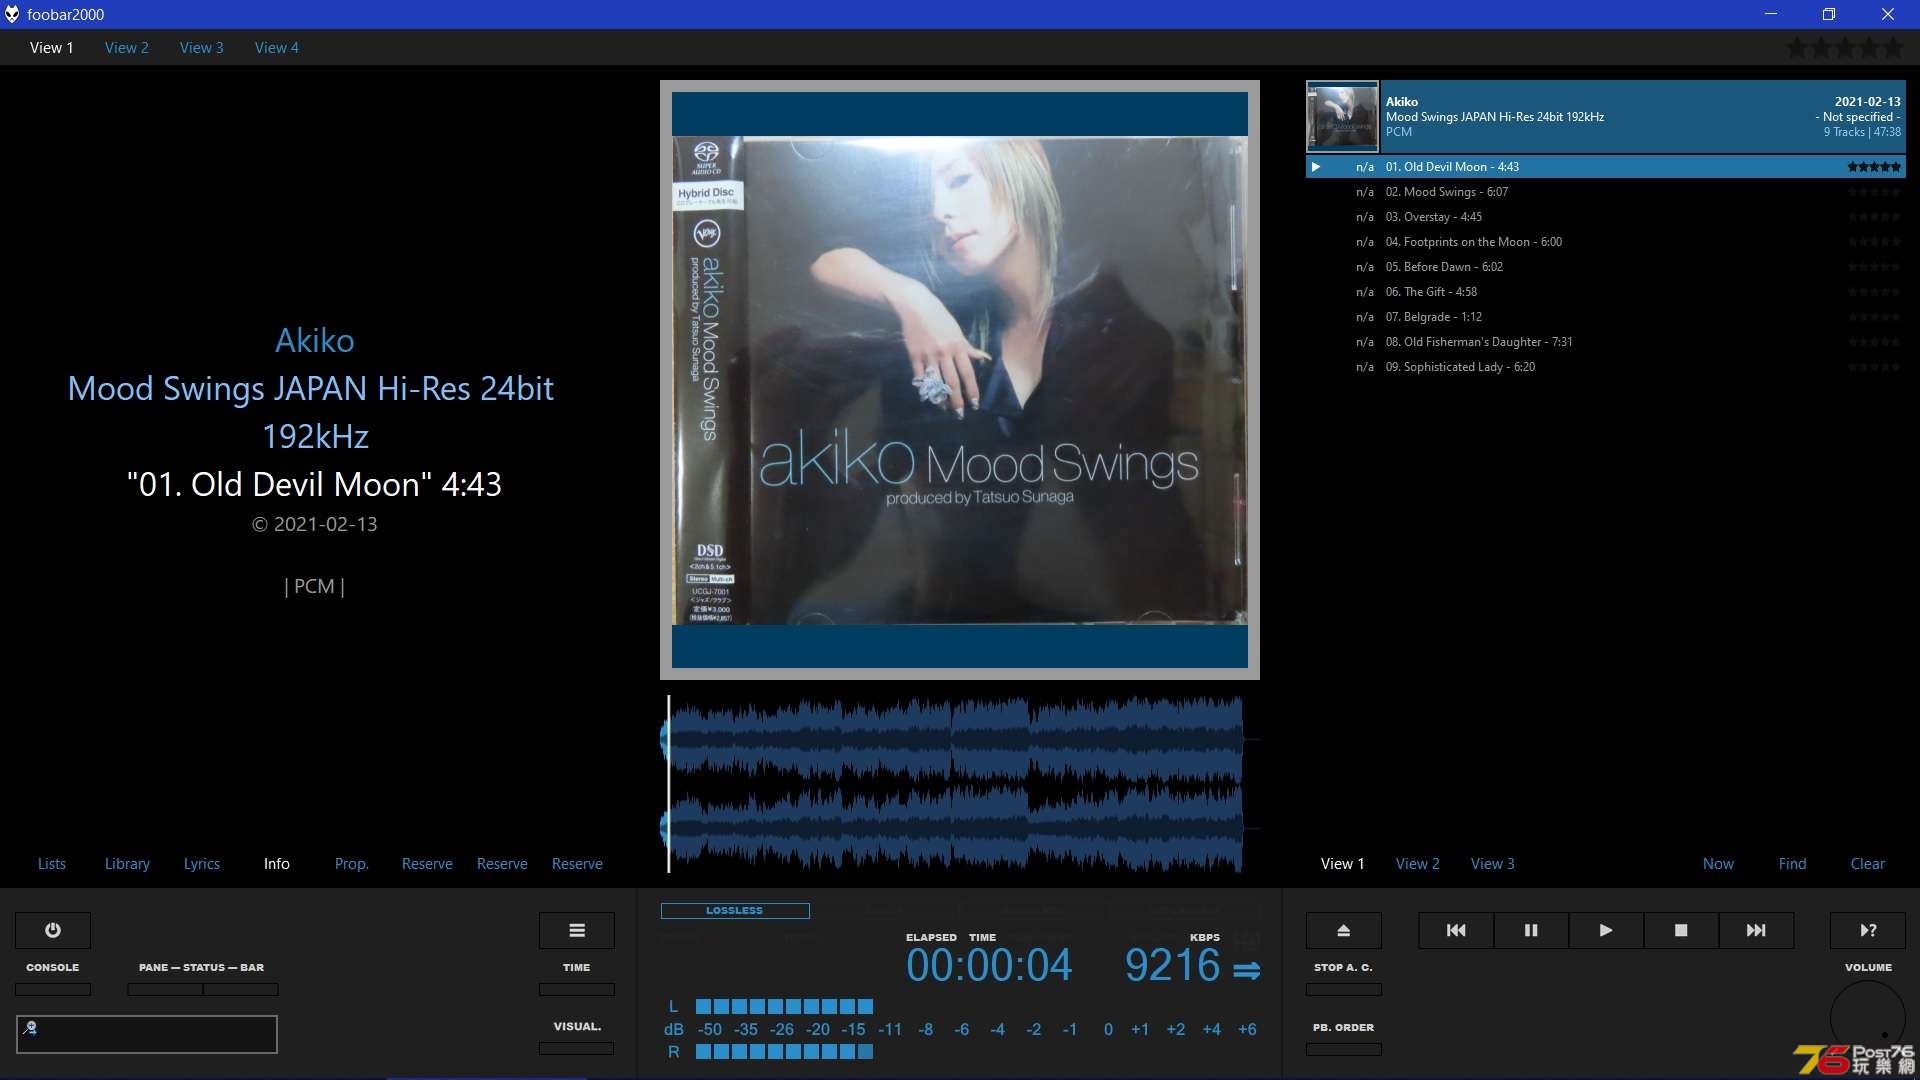Click the 9216 kbps bitrate value
Viewport: 1920px width, 1080px height.
(x=1173, y=966)
